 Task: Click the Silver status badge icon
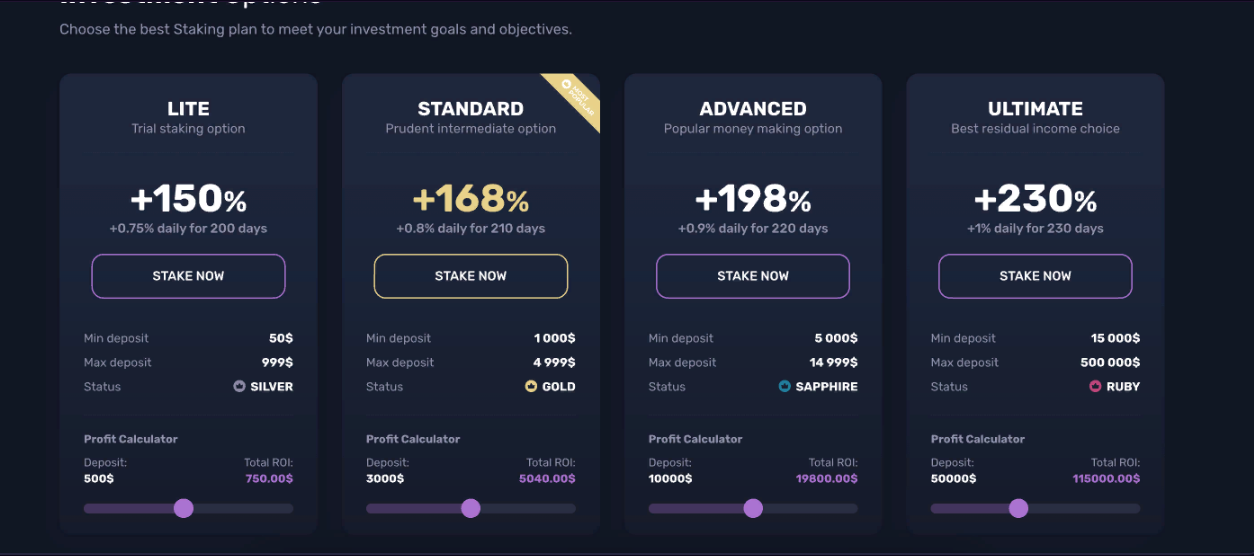[x=239, y=386]
